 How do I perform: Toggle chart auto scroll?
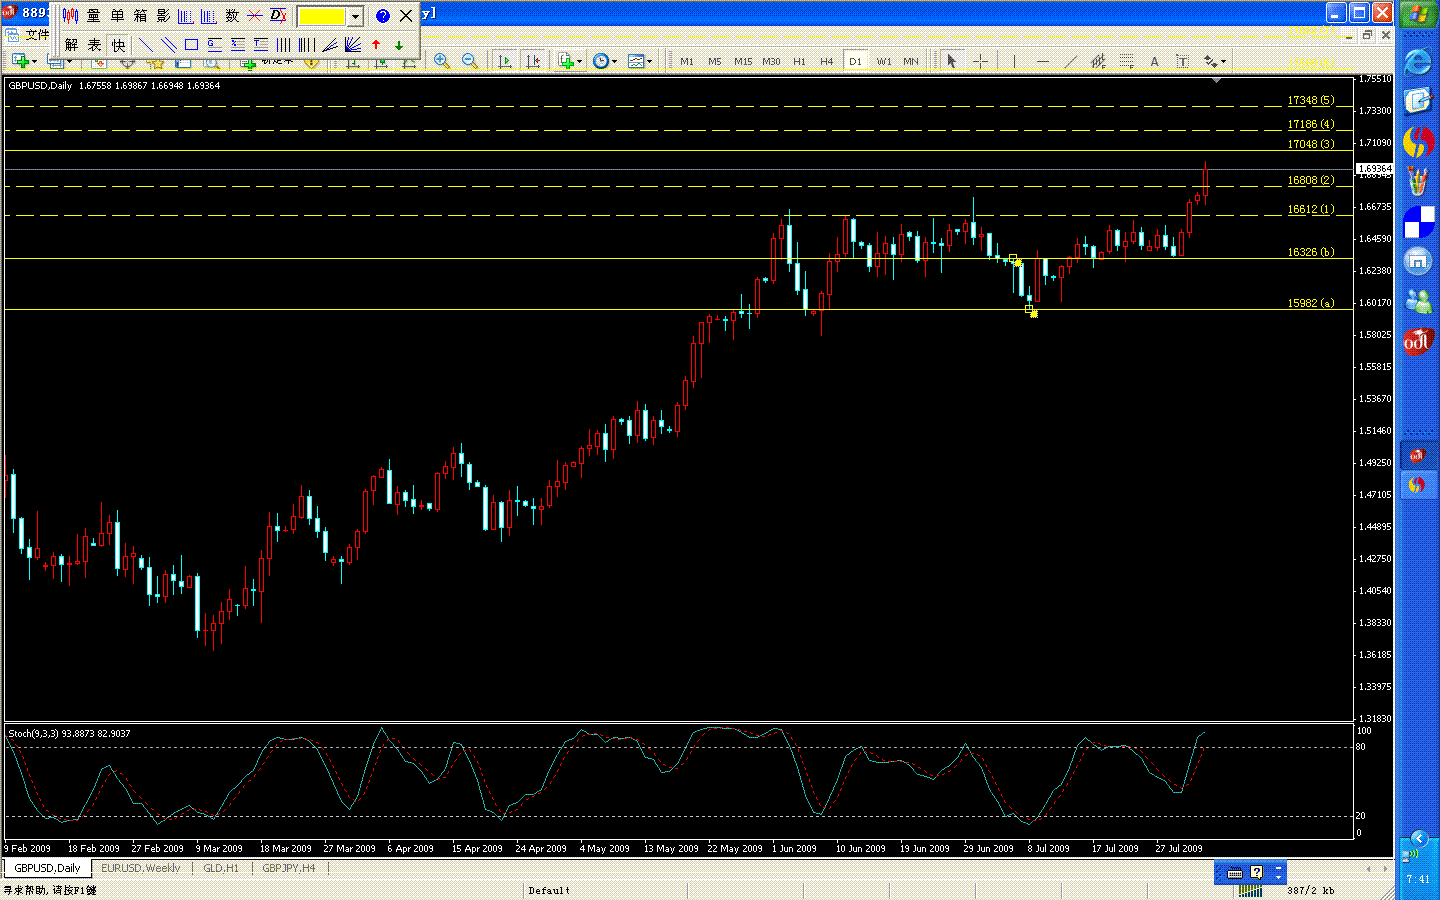click(505, 61)
